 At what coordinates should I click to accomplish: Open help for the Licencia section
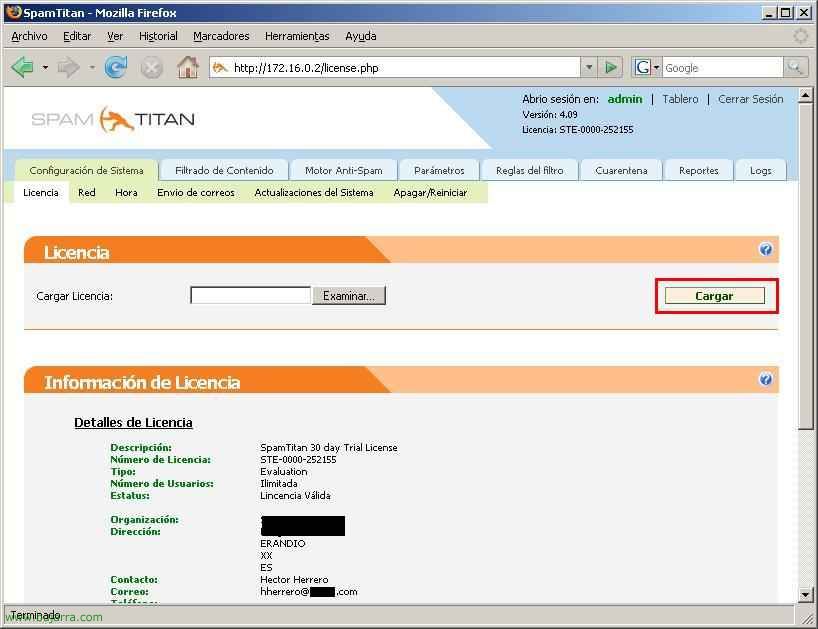click(x=765, y=249)
